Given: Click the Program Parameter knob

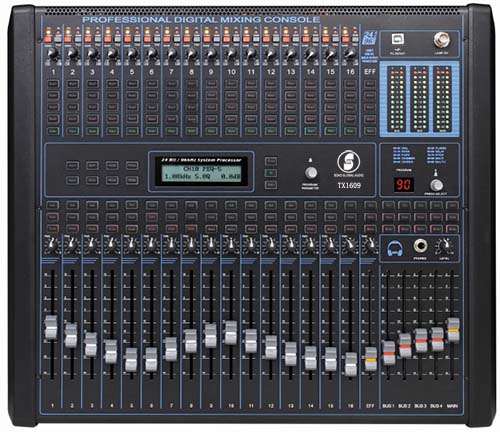Looking at the screenshot, I should point(311,173).
